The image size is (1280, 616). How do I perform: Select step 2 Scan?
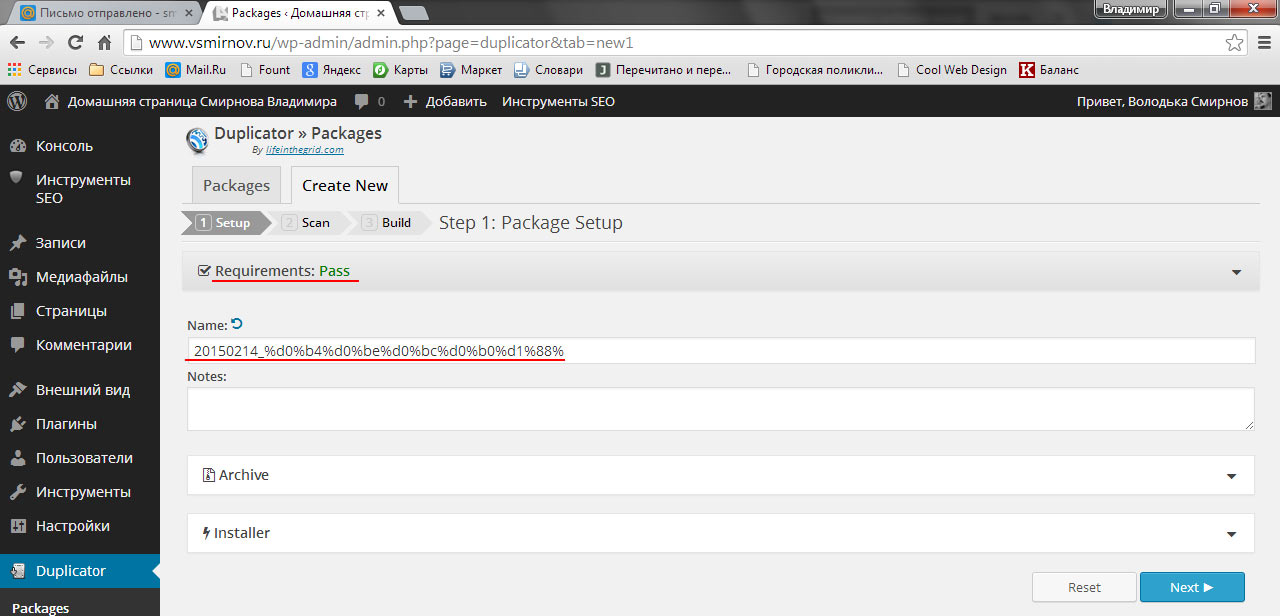307,223
